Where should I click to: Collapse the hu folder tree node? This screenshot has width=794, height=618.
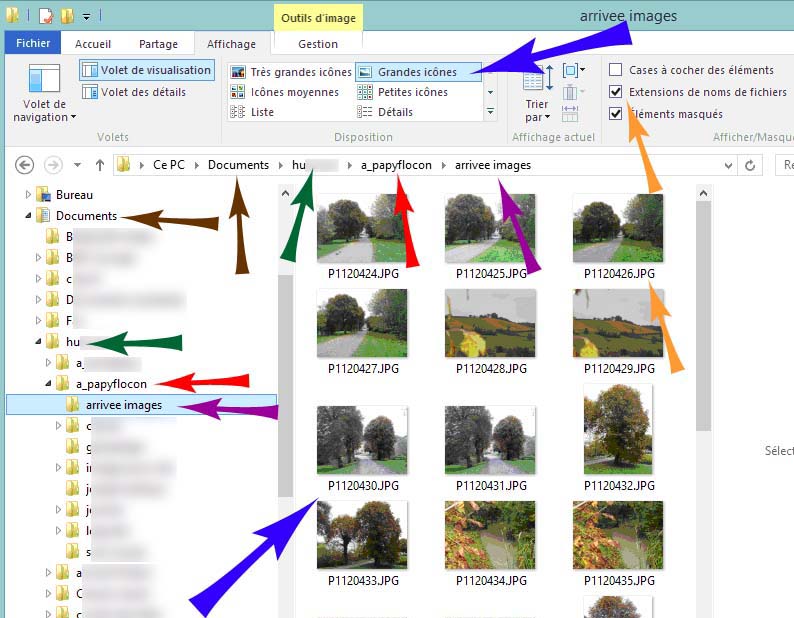(38, 342)
